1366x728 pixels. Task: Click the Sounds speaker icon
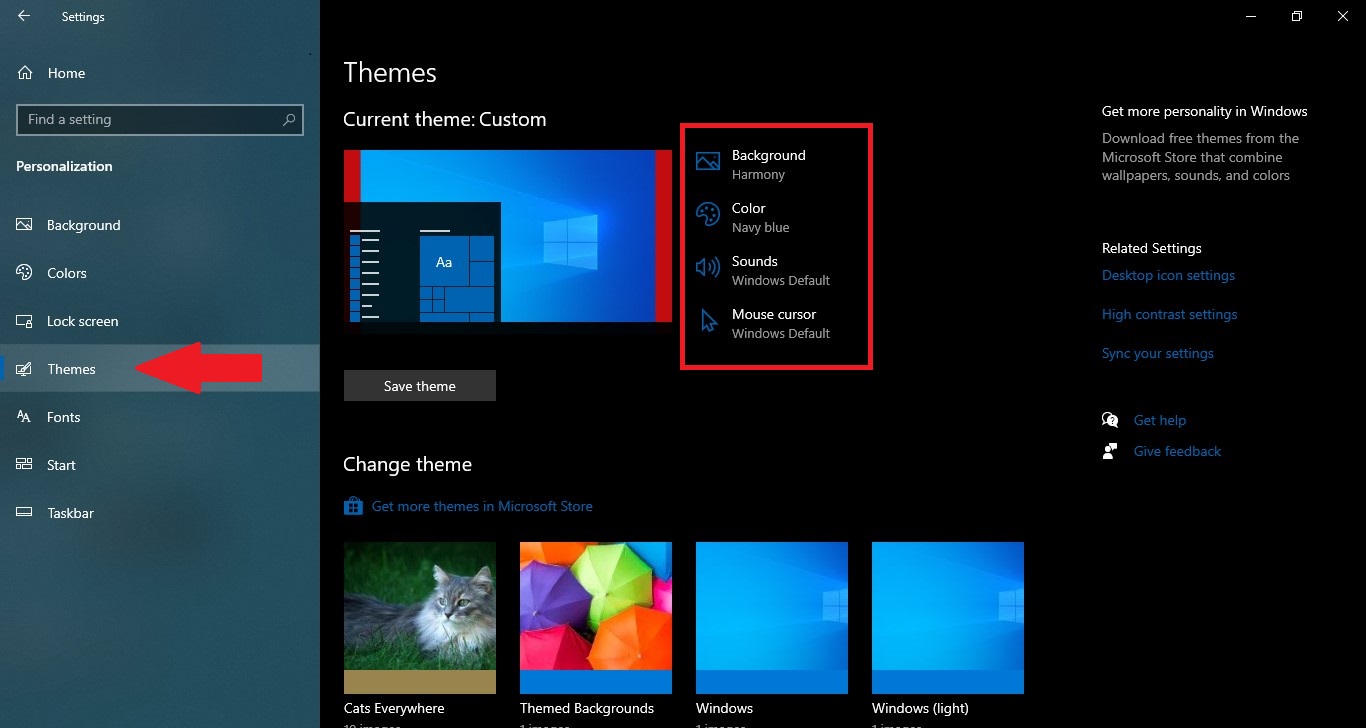[x=708, y=268]
